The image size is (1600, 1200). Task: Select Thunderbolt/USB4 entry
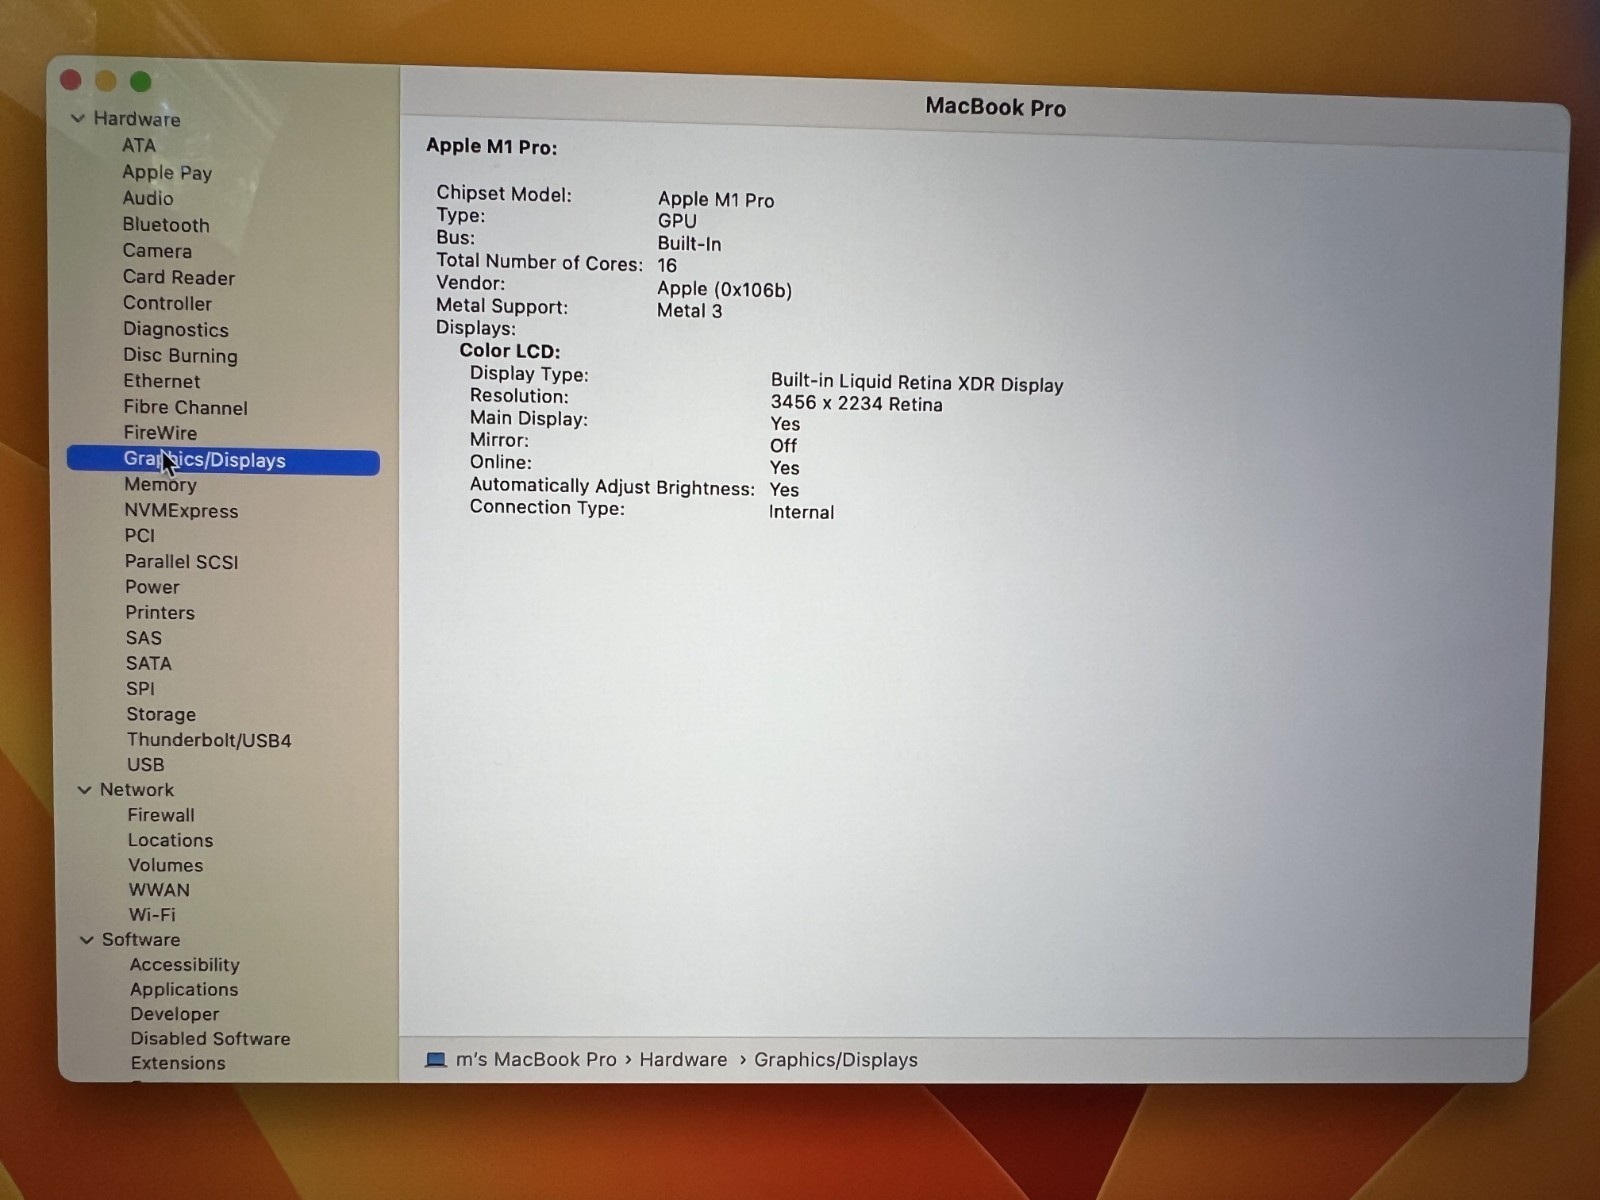point(209,741)
